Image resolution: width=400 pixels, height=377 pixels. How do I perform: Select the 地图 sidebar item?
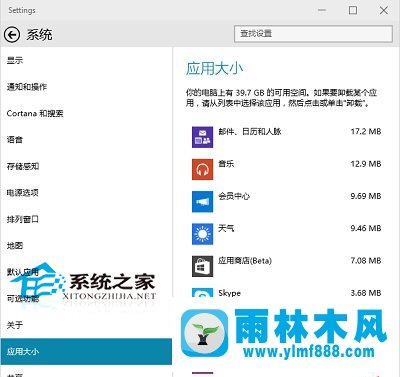click(15, 246)
